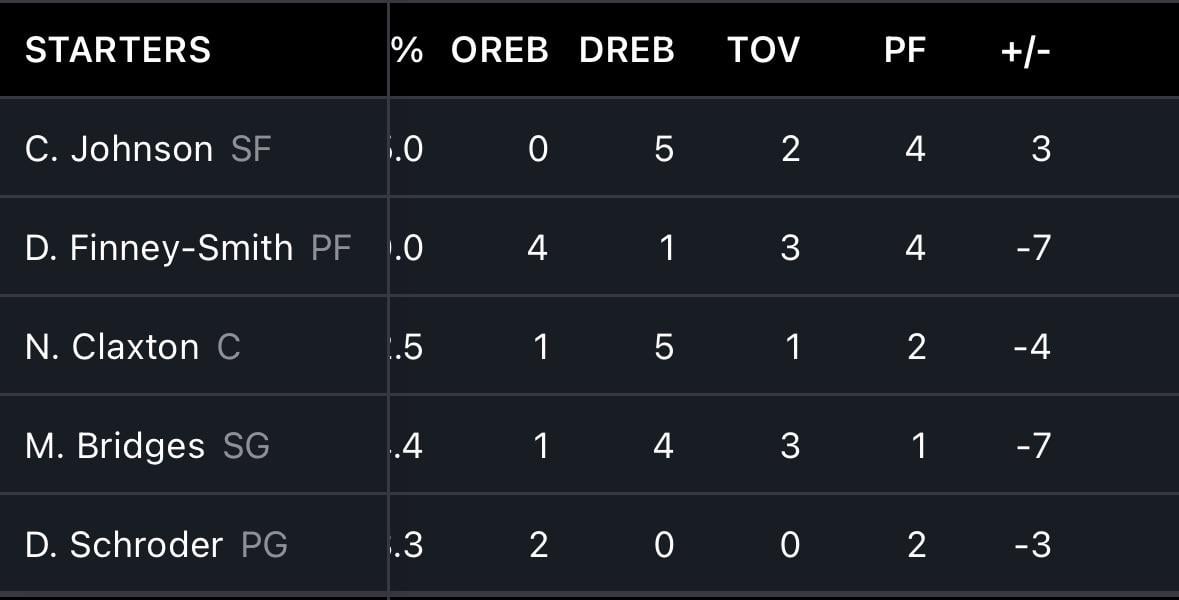Click the STARTERS column header
1179x600 pixels.
pyautogui.click(x=118, y=50)
